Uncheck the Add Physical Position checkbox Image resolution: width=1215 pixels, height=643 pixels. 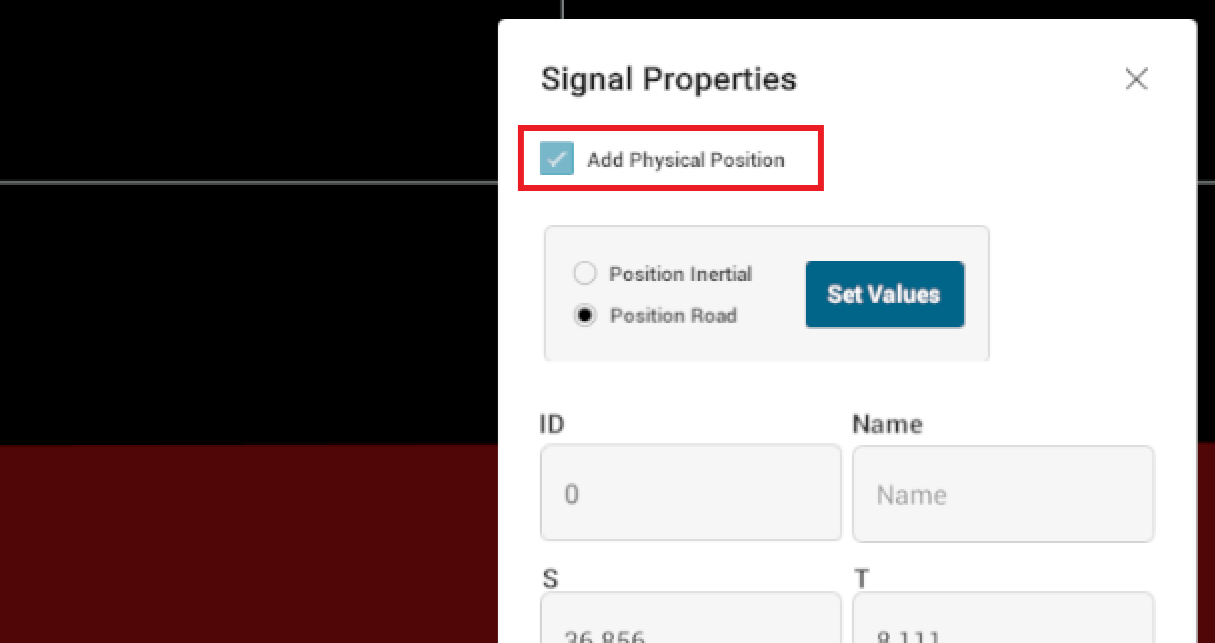click(557, 159)
